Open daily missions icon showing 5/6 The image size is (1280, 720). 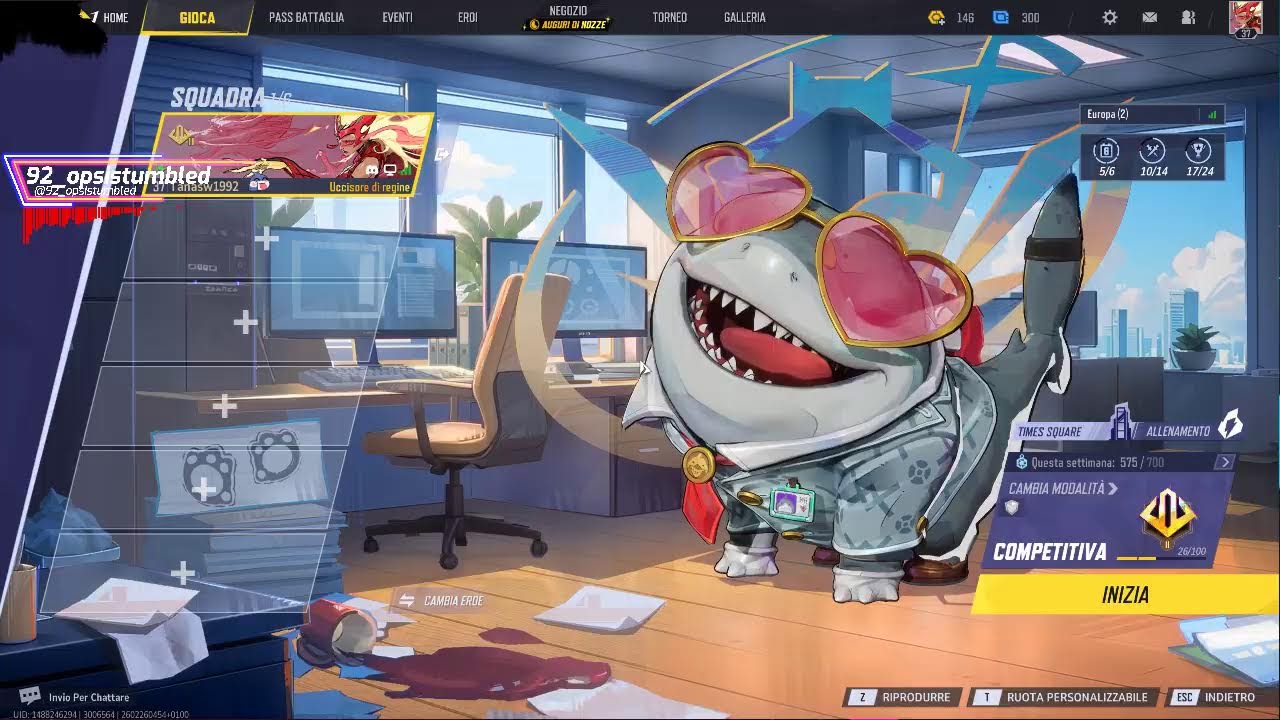coord(1106,151)
